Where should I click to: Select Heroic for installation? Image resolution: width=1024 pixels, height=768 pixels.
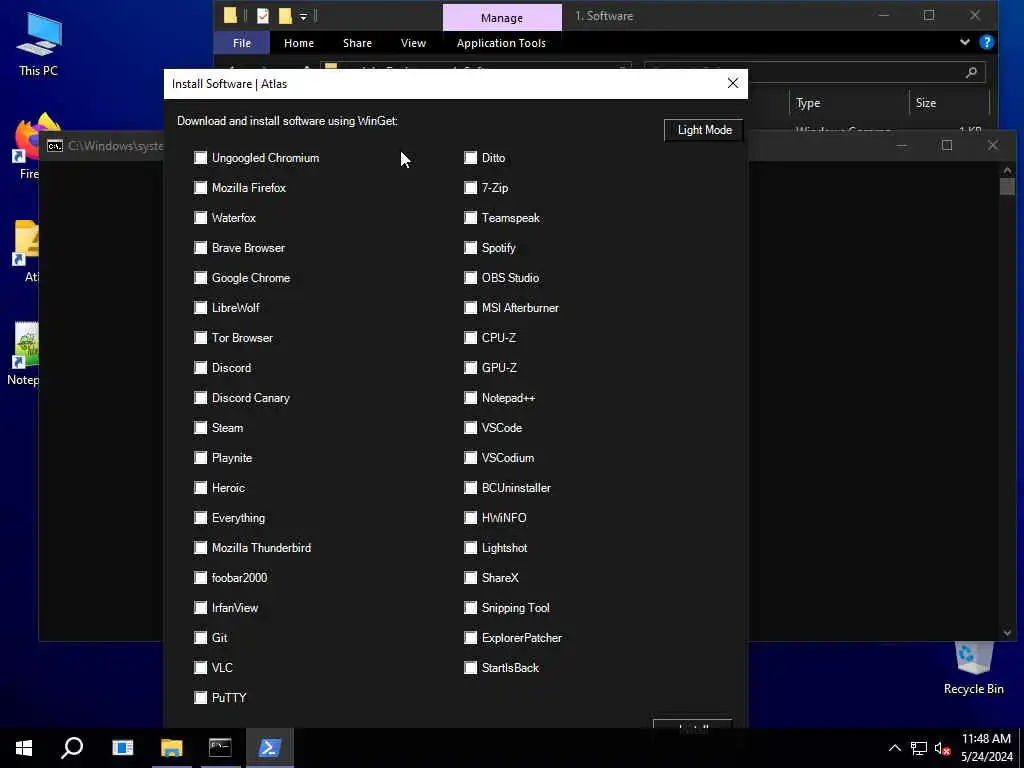[x=200, y=488]
